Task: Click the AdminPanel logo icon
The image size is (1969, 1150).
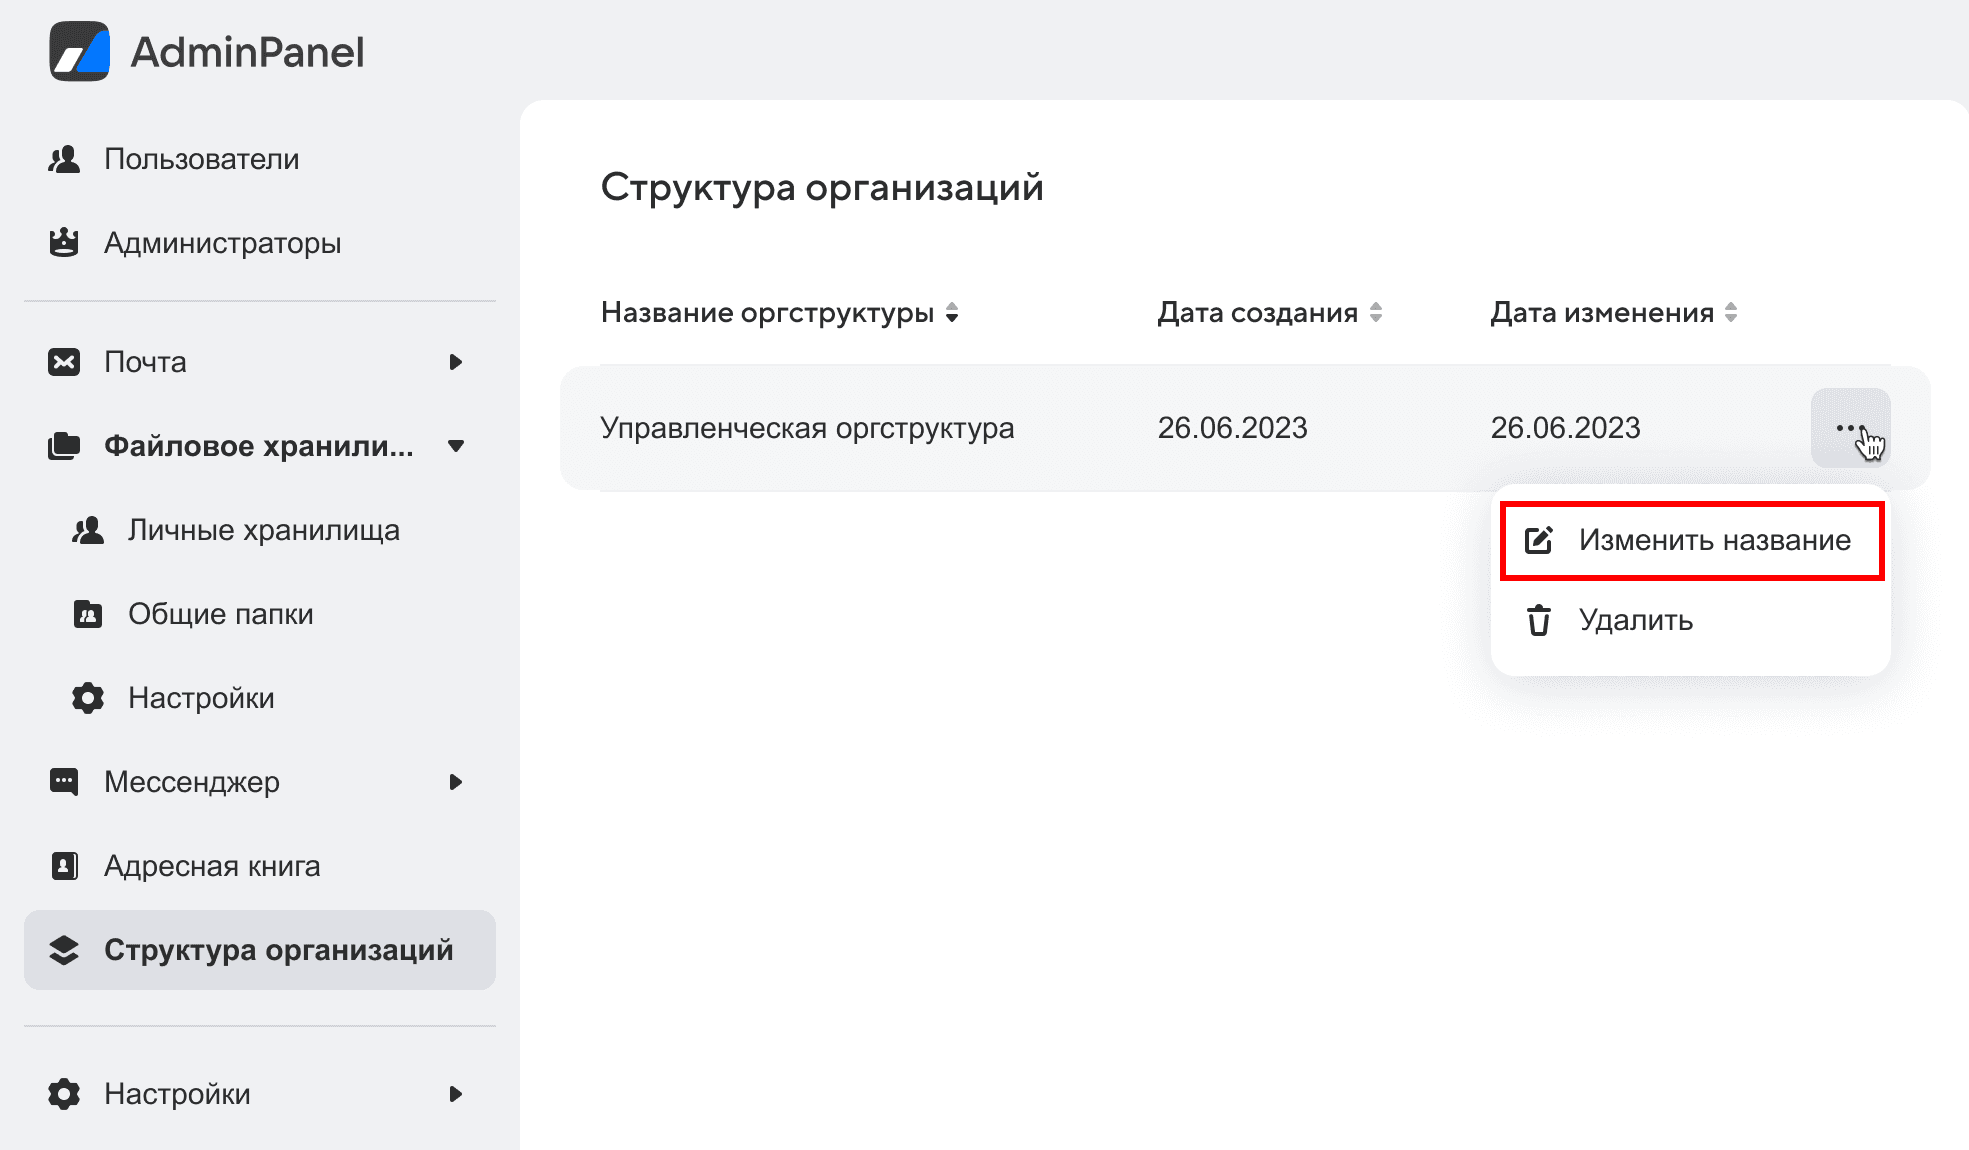Action: (80, 51)
